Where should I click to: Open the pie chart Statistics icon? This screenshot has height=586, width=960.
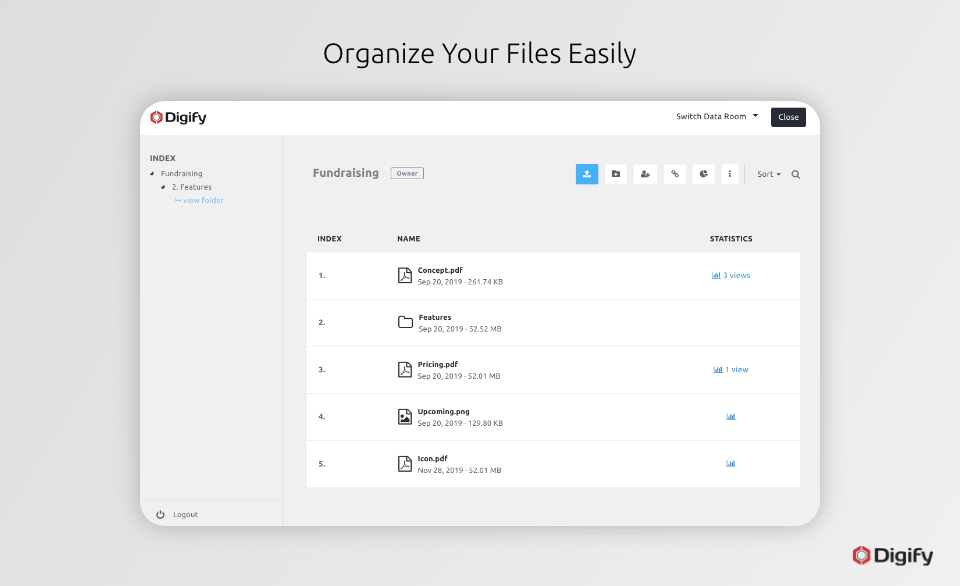(x=703, y=173)
